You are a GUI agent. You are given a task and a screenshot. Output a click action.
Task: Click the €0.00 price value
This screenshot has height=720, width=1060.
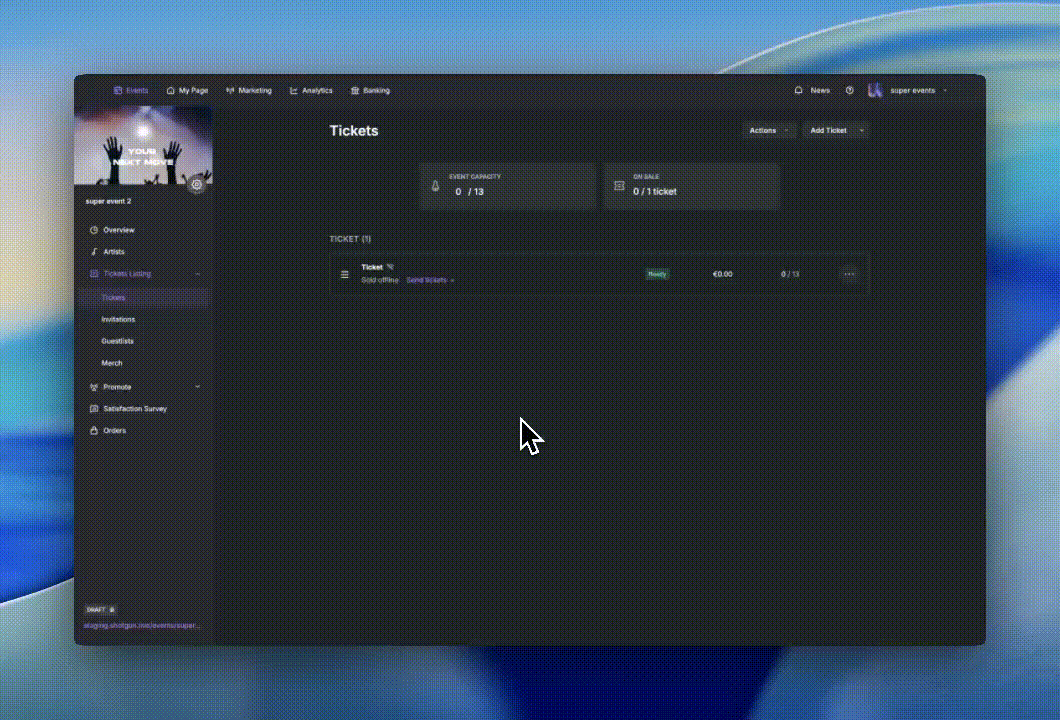point(722,274)
